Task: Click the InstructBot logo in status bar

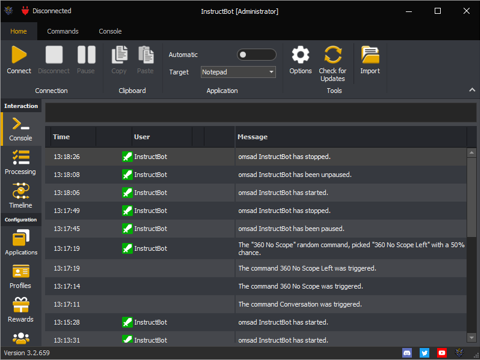Action: click(x=459, y=353)
